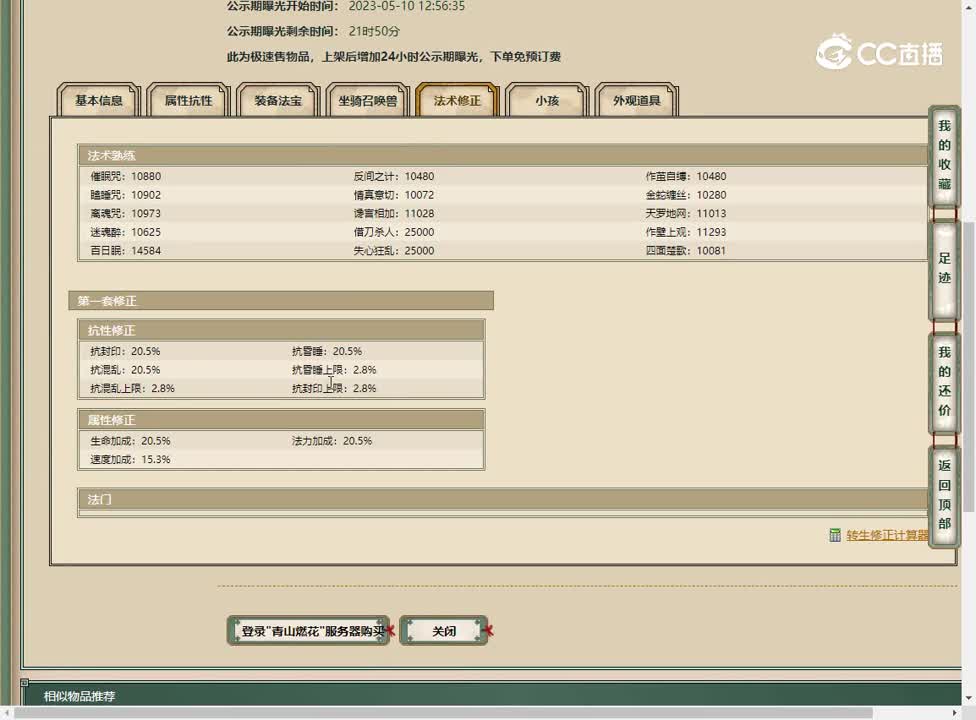
Task: Select the 四面楚歌: 10081 entry
Action: click(686, 251)
